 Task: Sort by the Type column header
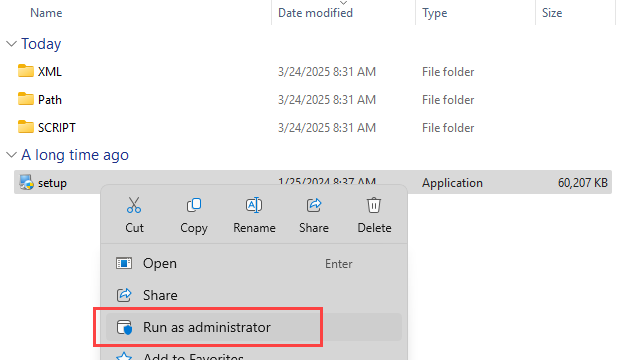[x=434, y=13]
